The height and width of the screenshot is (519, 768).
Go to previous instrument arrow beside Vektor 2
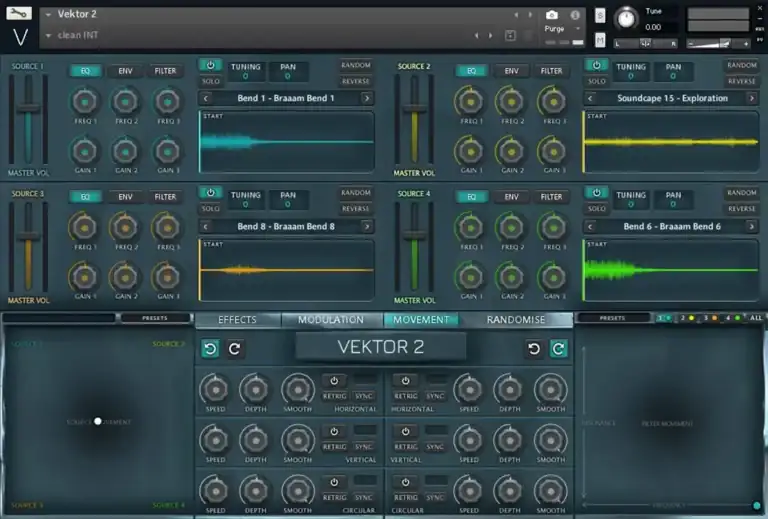(x=516, y=15)
